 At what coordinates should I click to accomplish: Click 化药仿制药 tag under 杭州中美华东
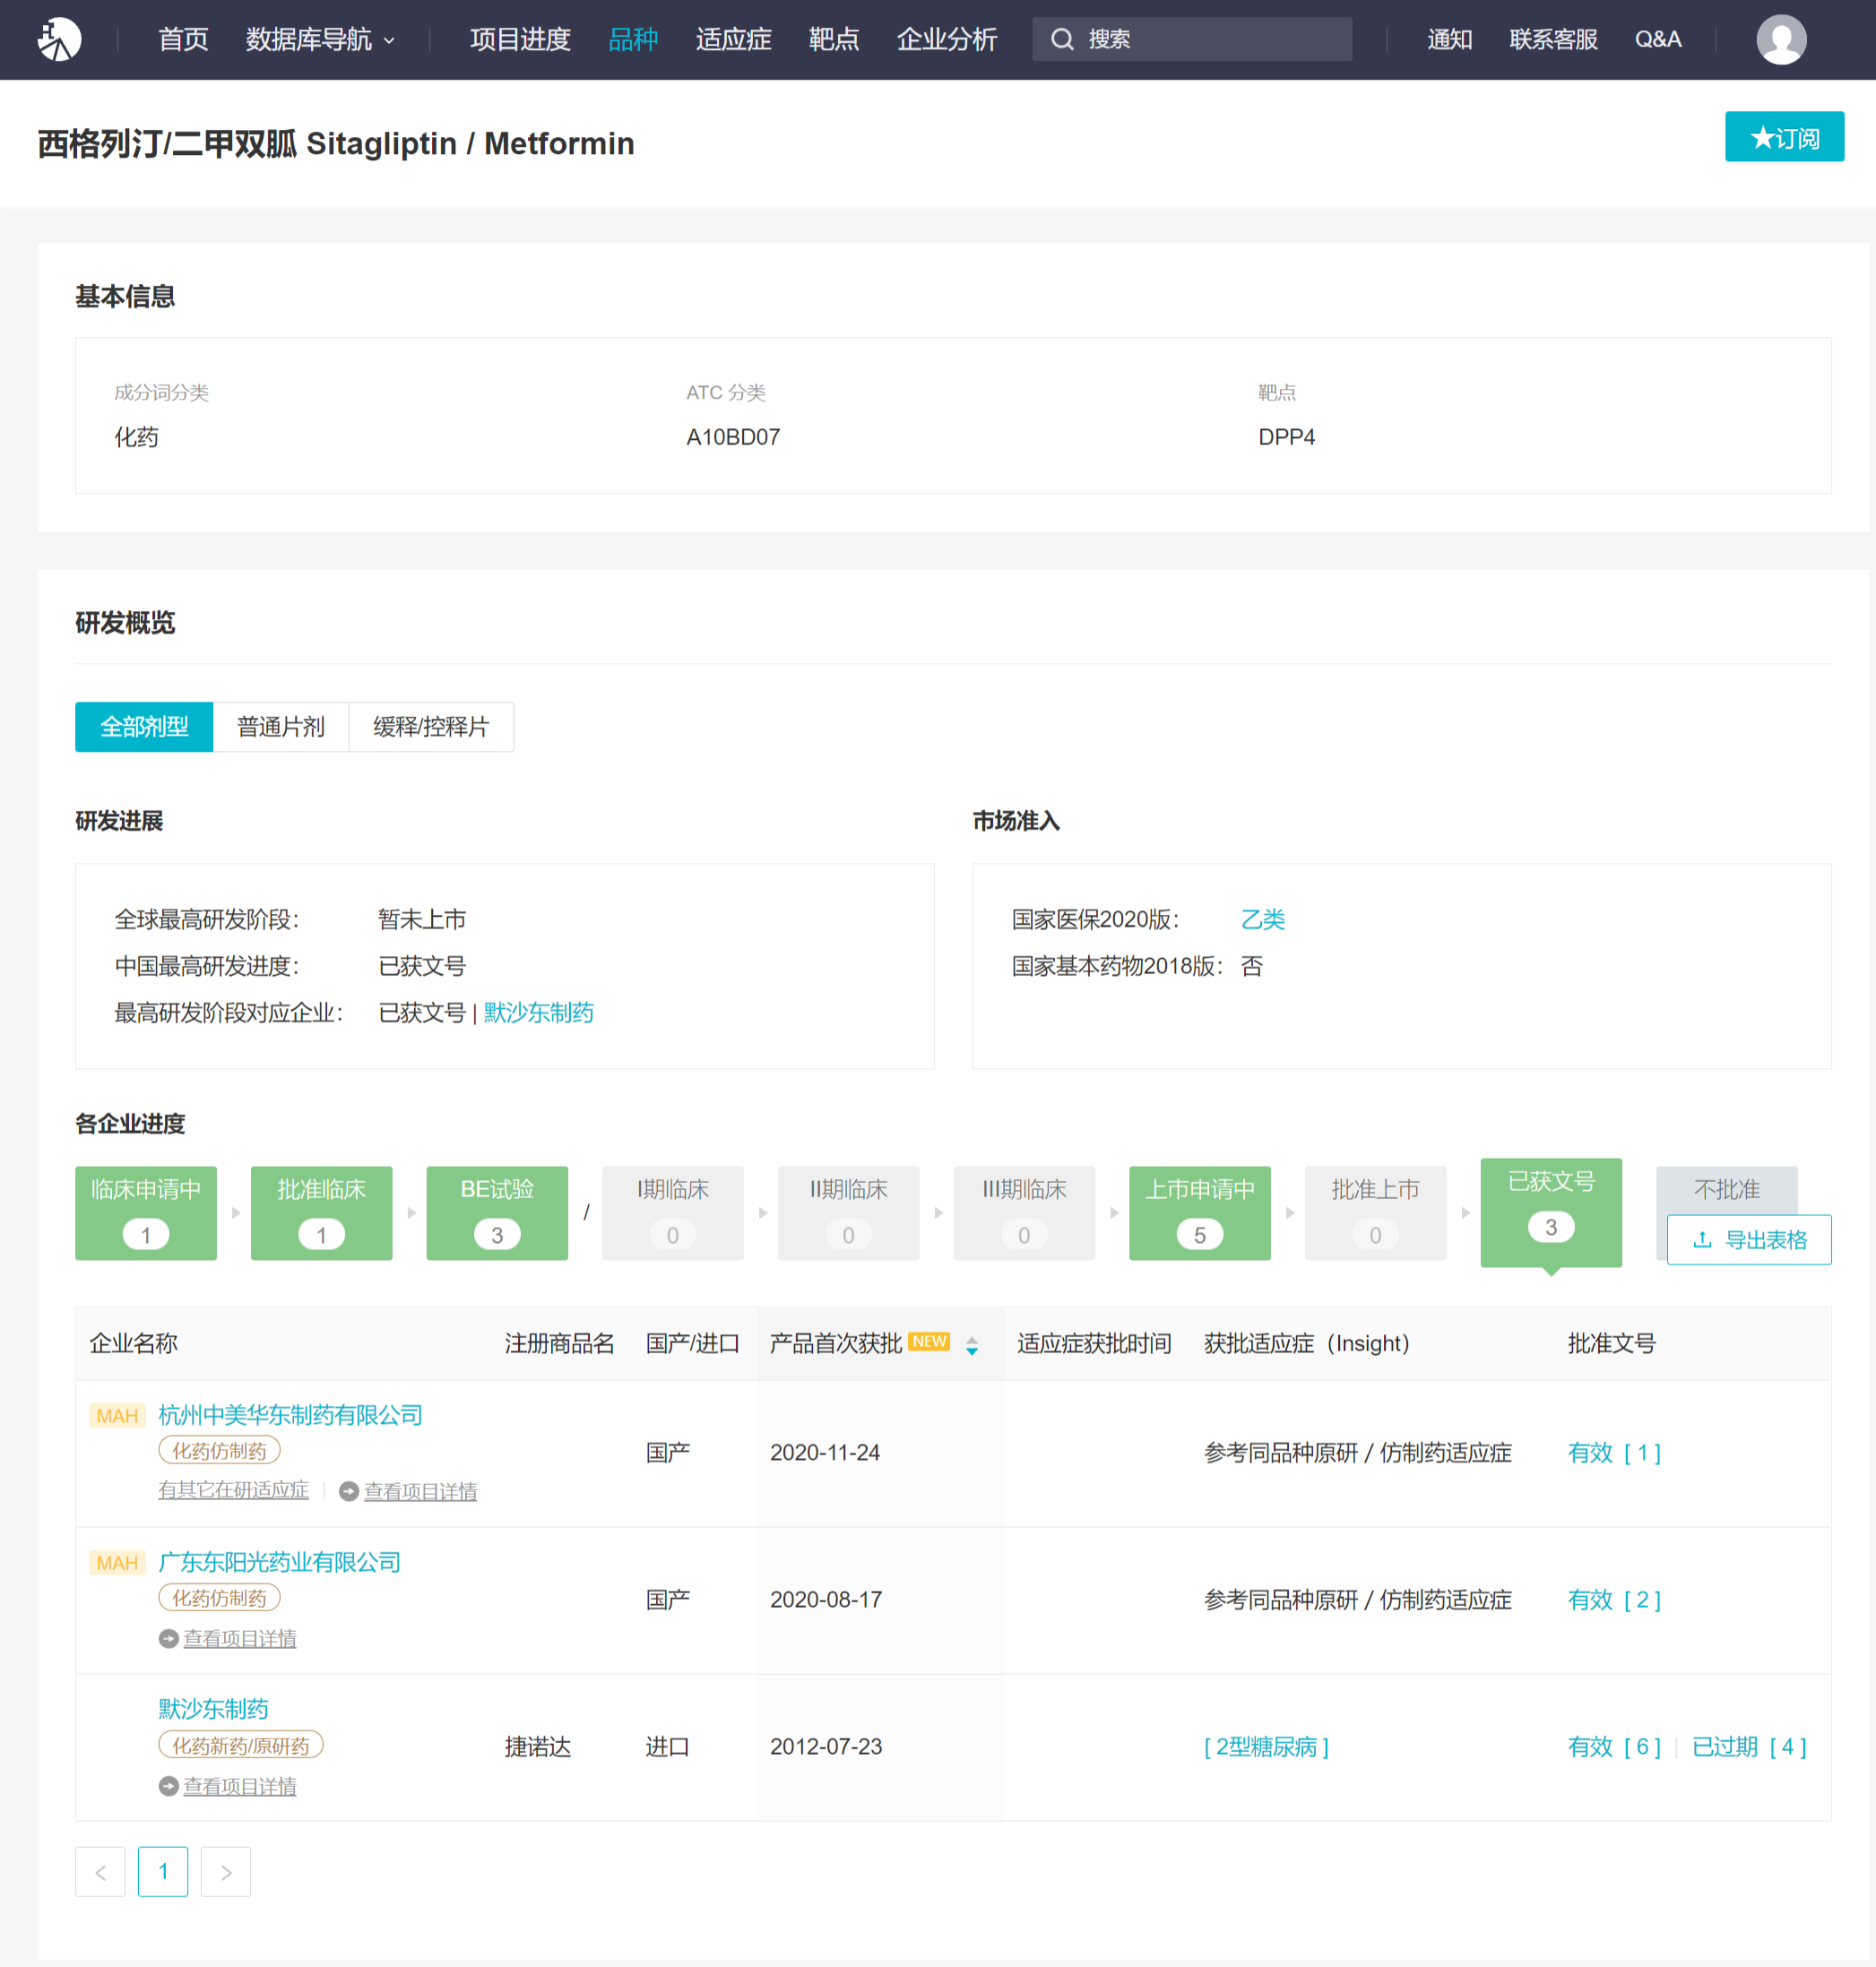click(219, 1450)
